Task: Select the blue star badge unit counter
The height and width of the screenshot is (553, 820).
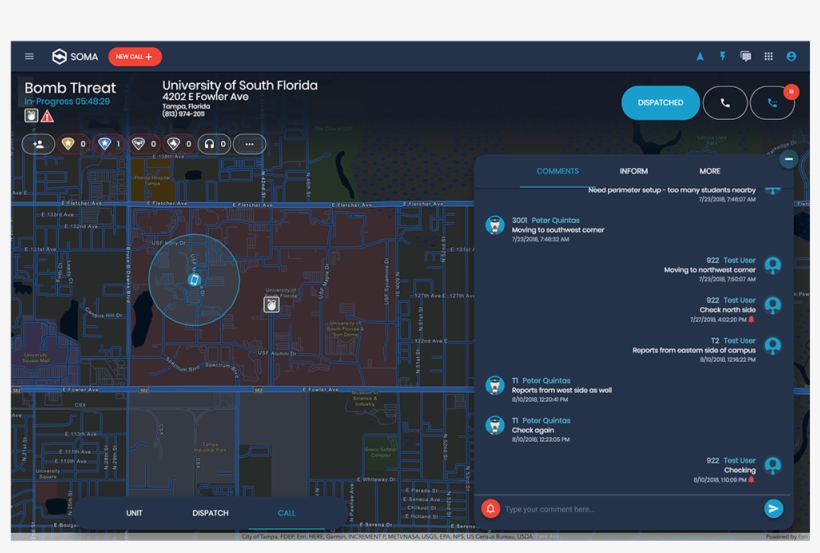Action: tap(109, 144)
